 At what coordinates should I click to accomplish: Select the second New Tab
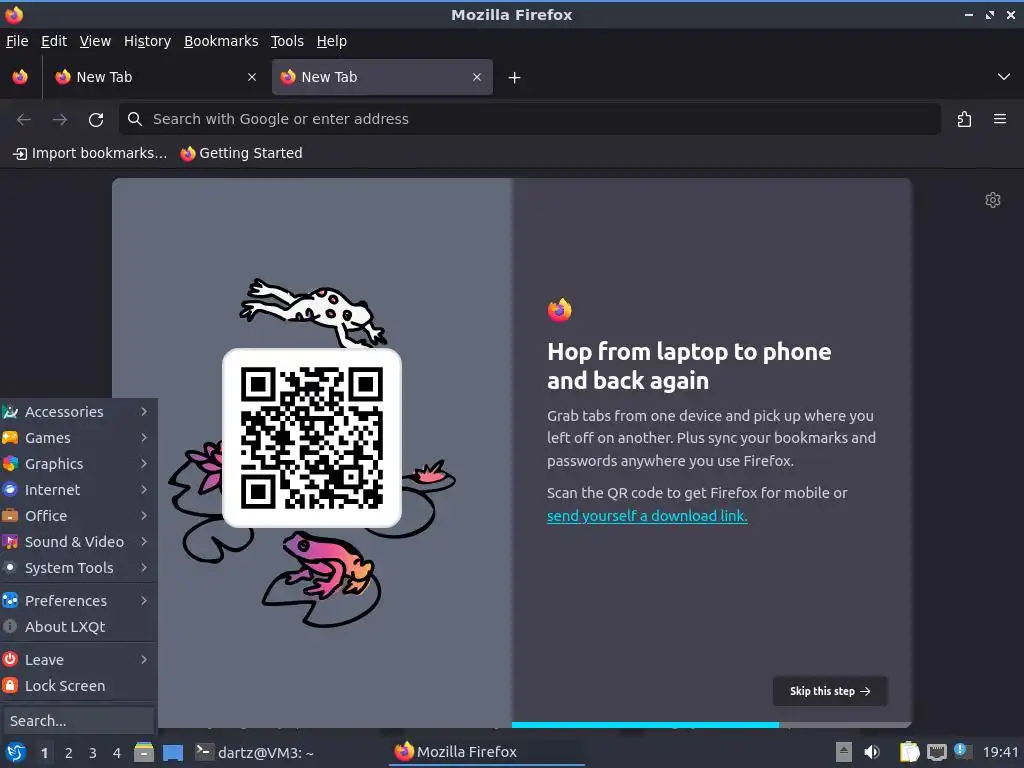[x=382, y=77]
